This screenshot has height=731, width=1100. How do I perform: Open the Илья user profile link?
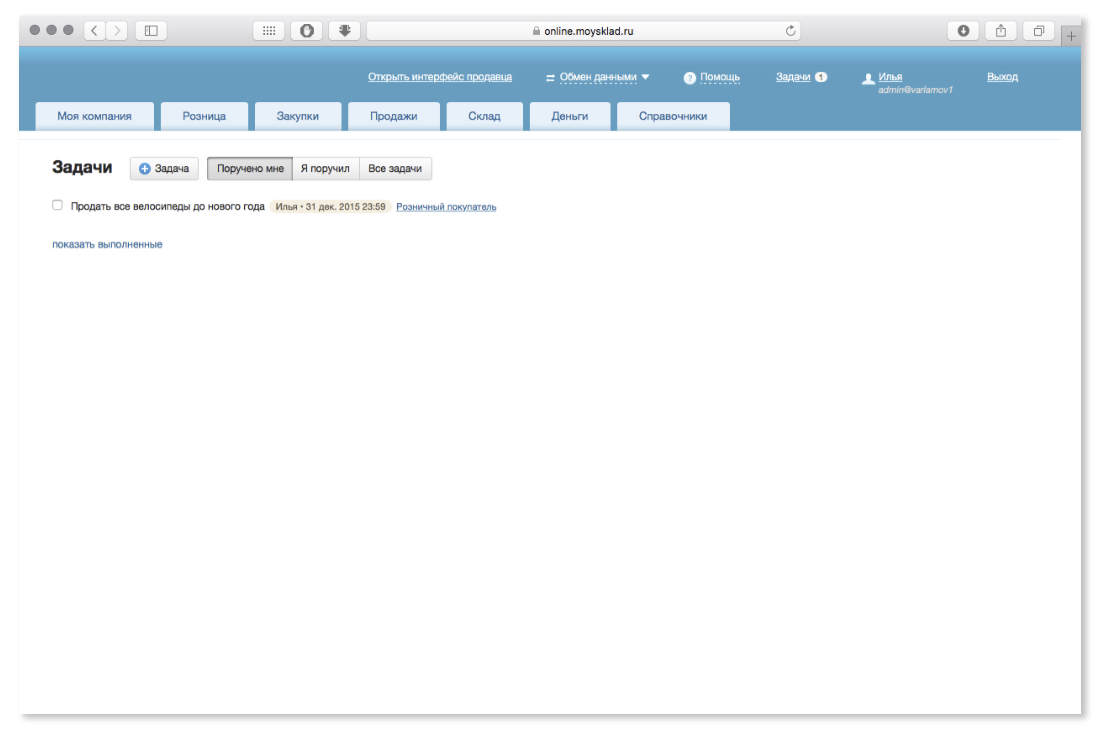click(x=890, y=76)
